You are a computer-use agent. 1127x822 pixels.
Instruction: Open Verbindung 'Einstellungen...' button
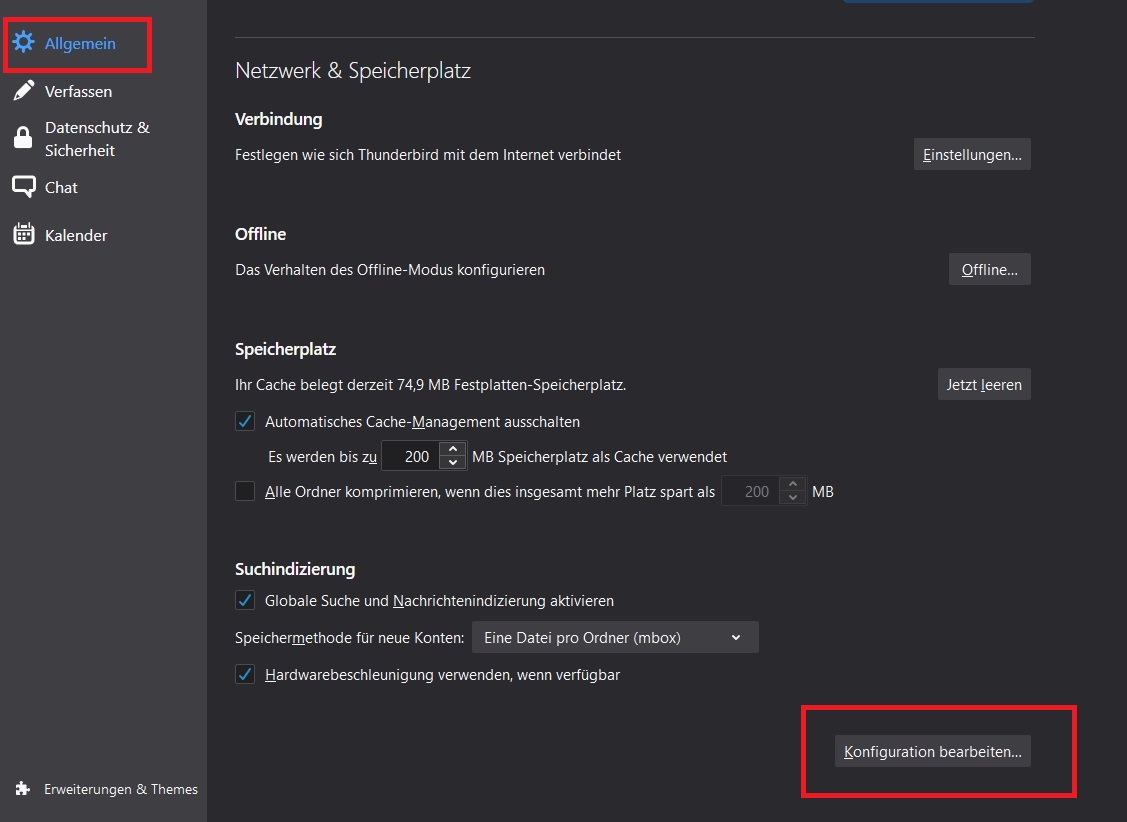pyautogui.click(x=972, y=155)
